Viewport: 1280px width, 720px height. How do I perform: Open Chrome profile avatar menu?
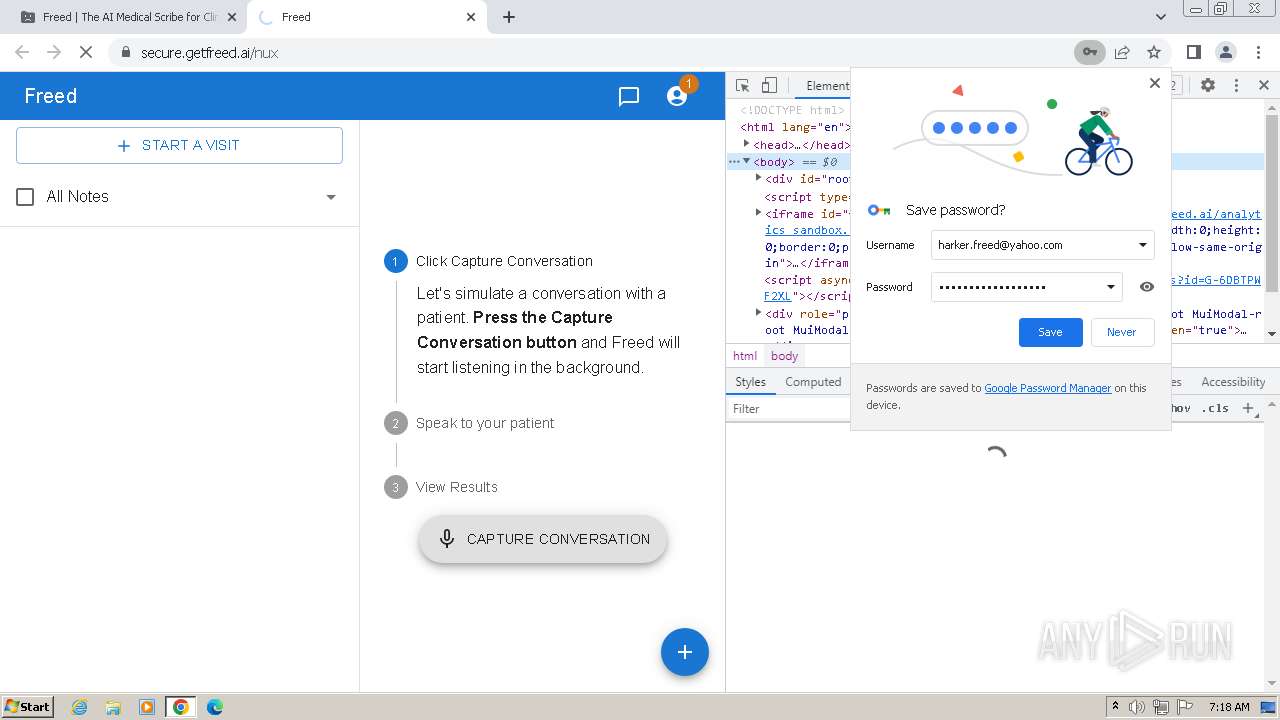click(1225, 52)
